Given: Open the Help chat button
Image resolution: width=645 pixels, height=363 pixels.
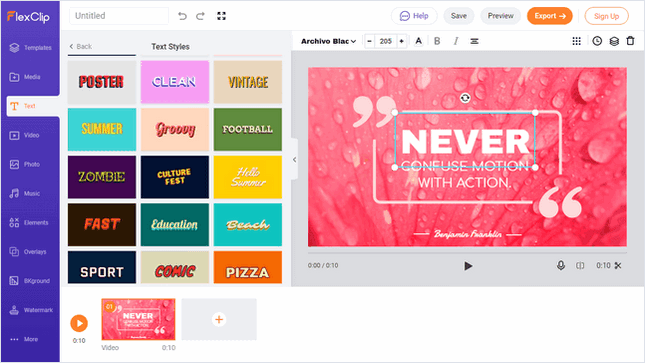Looking at the screenshot, I should pos(414,16).
